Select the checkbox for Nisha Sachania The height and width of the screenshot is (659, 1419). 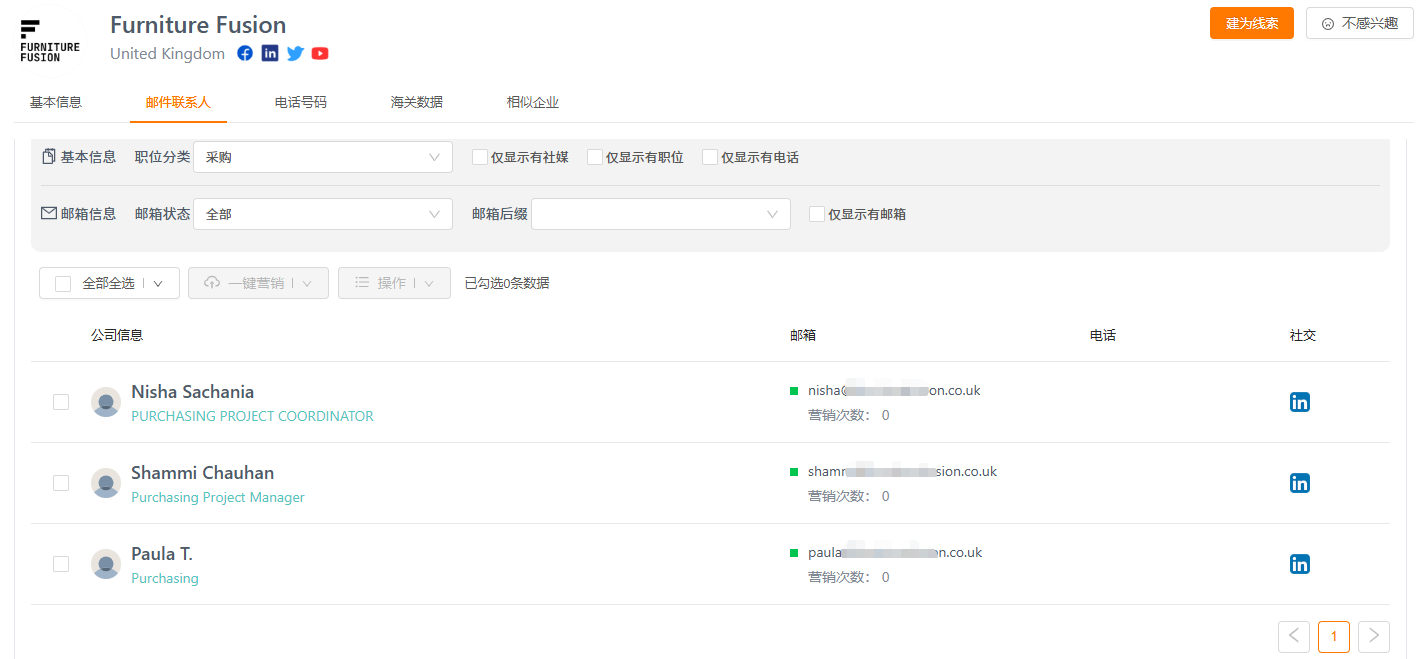pos(61,402)
